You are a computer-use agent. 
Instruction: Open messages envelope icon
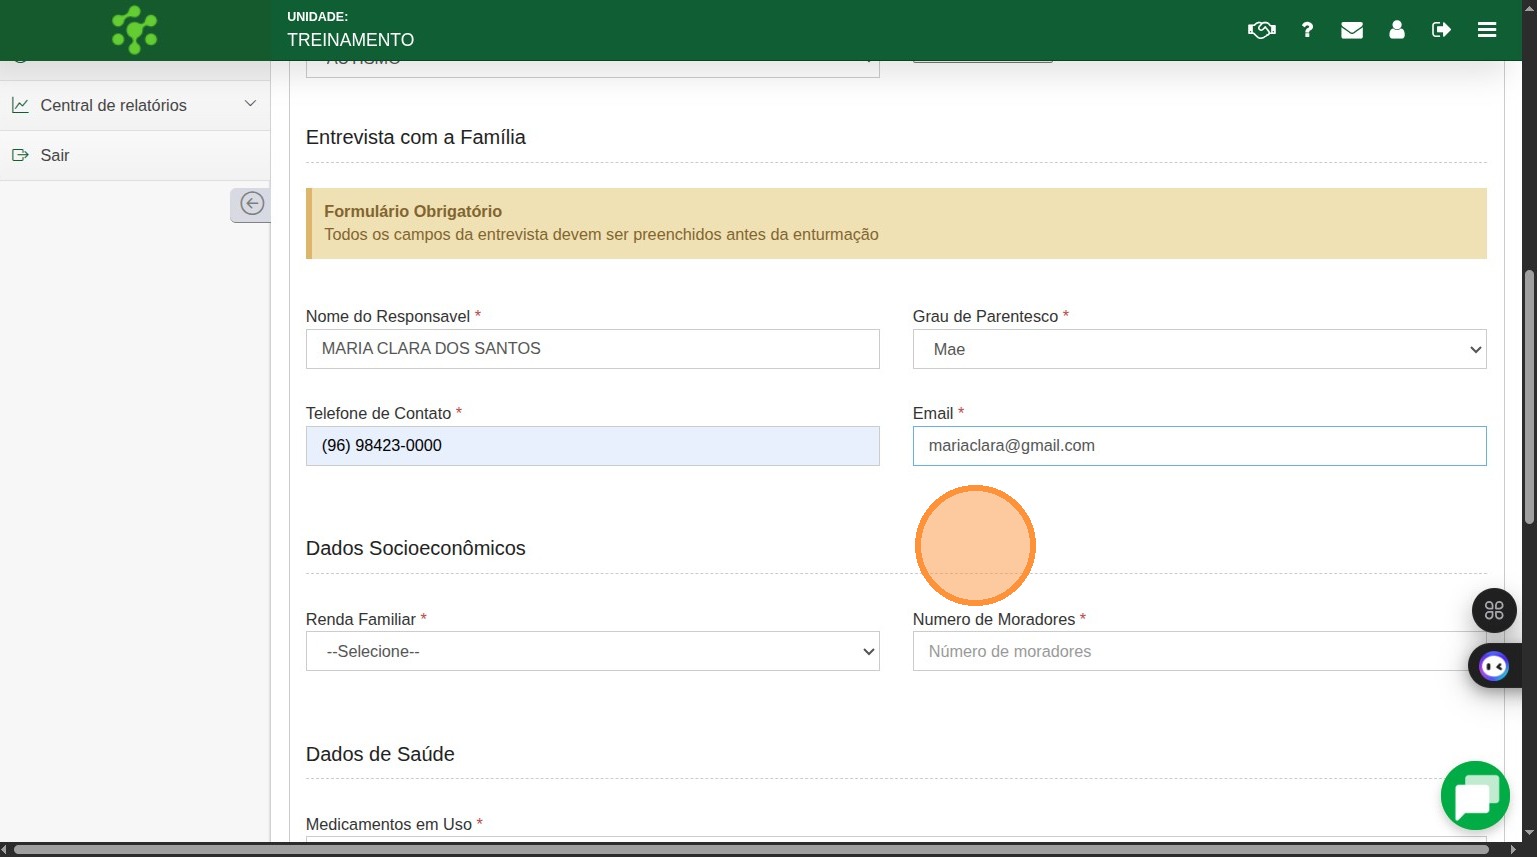coord(1352,30)
